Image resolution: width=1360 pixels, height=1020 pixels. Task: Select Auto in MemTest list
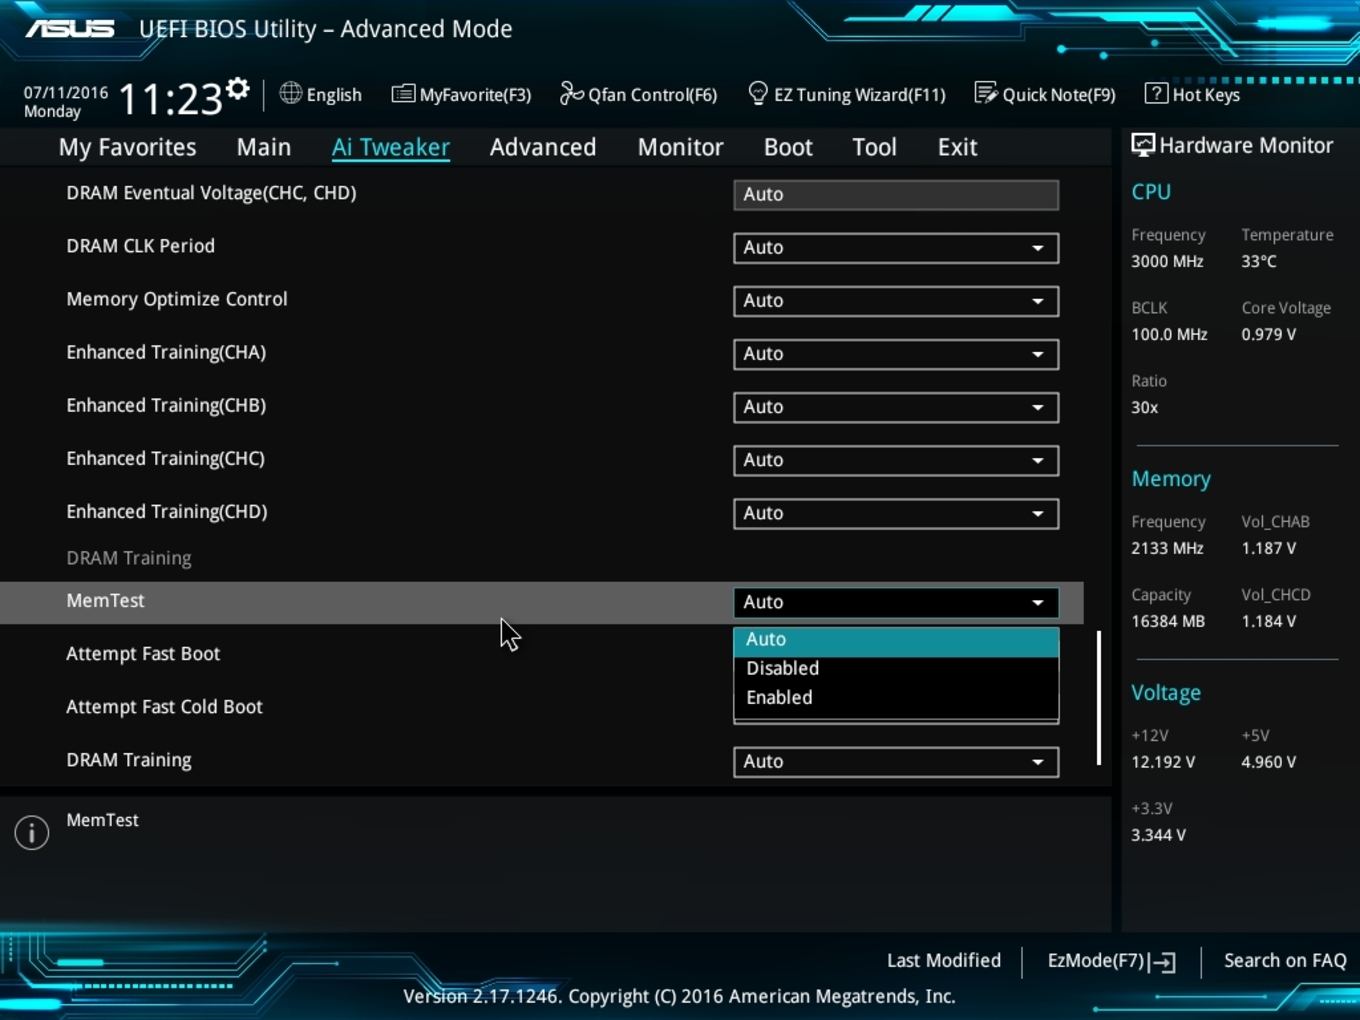click(x=896, y=640)
